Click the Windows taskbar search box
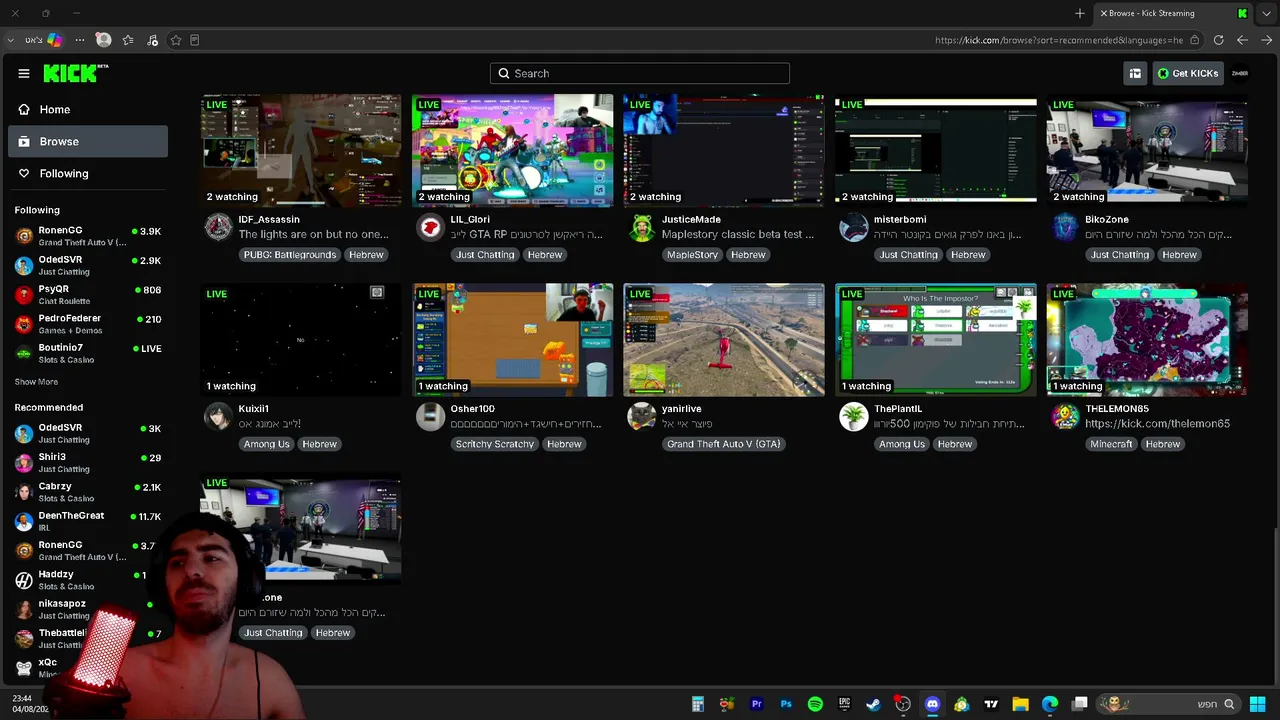Viewport: 1280px width, 720px height. 1168,704
